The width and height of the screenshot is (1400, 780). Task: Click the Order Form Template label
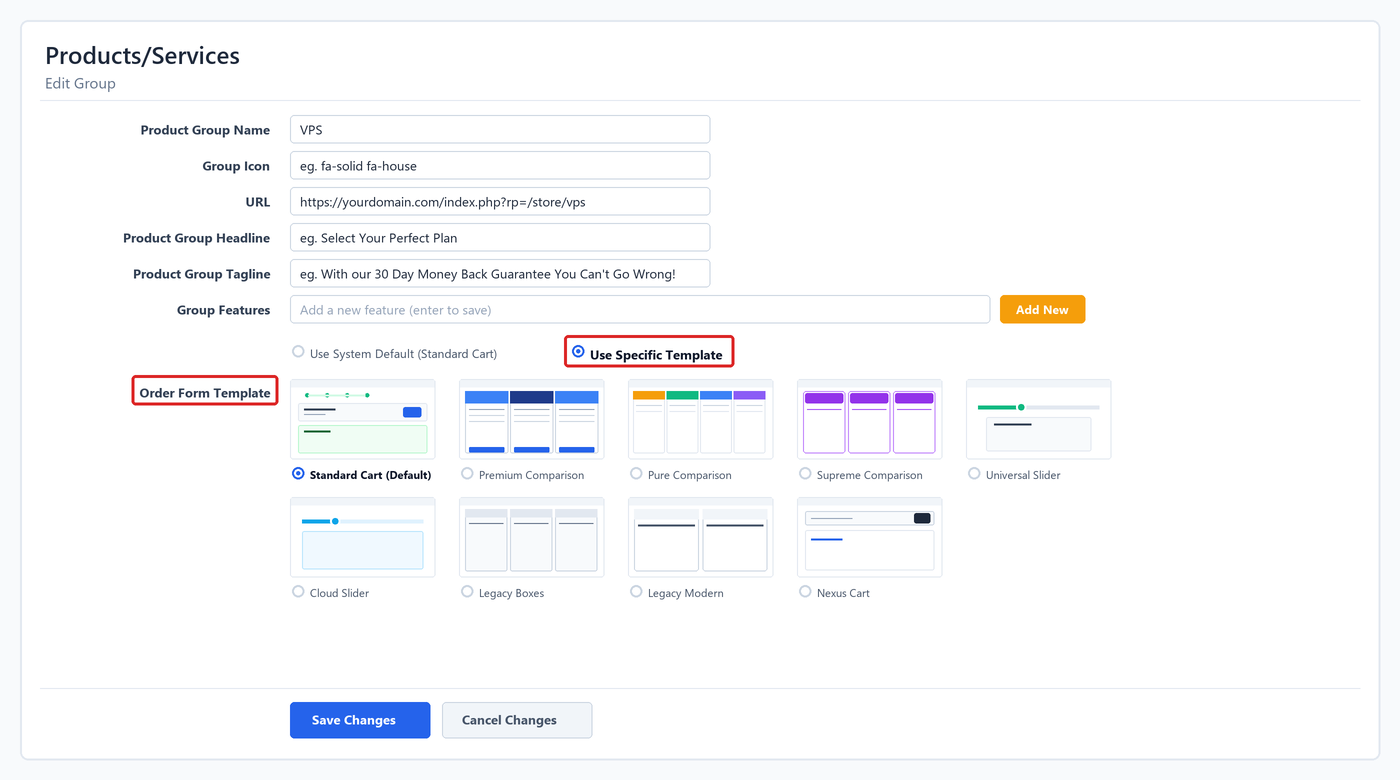205,393
